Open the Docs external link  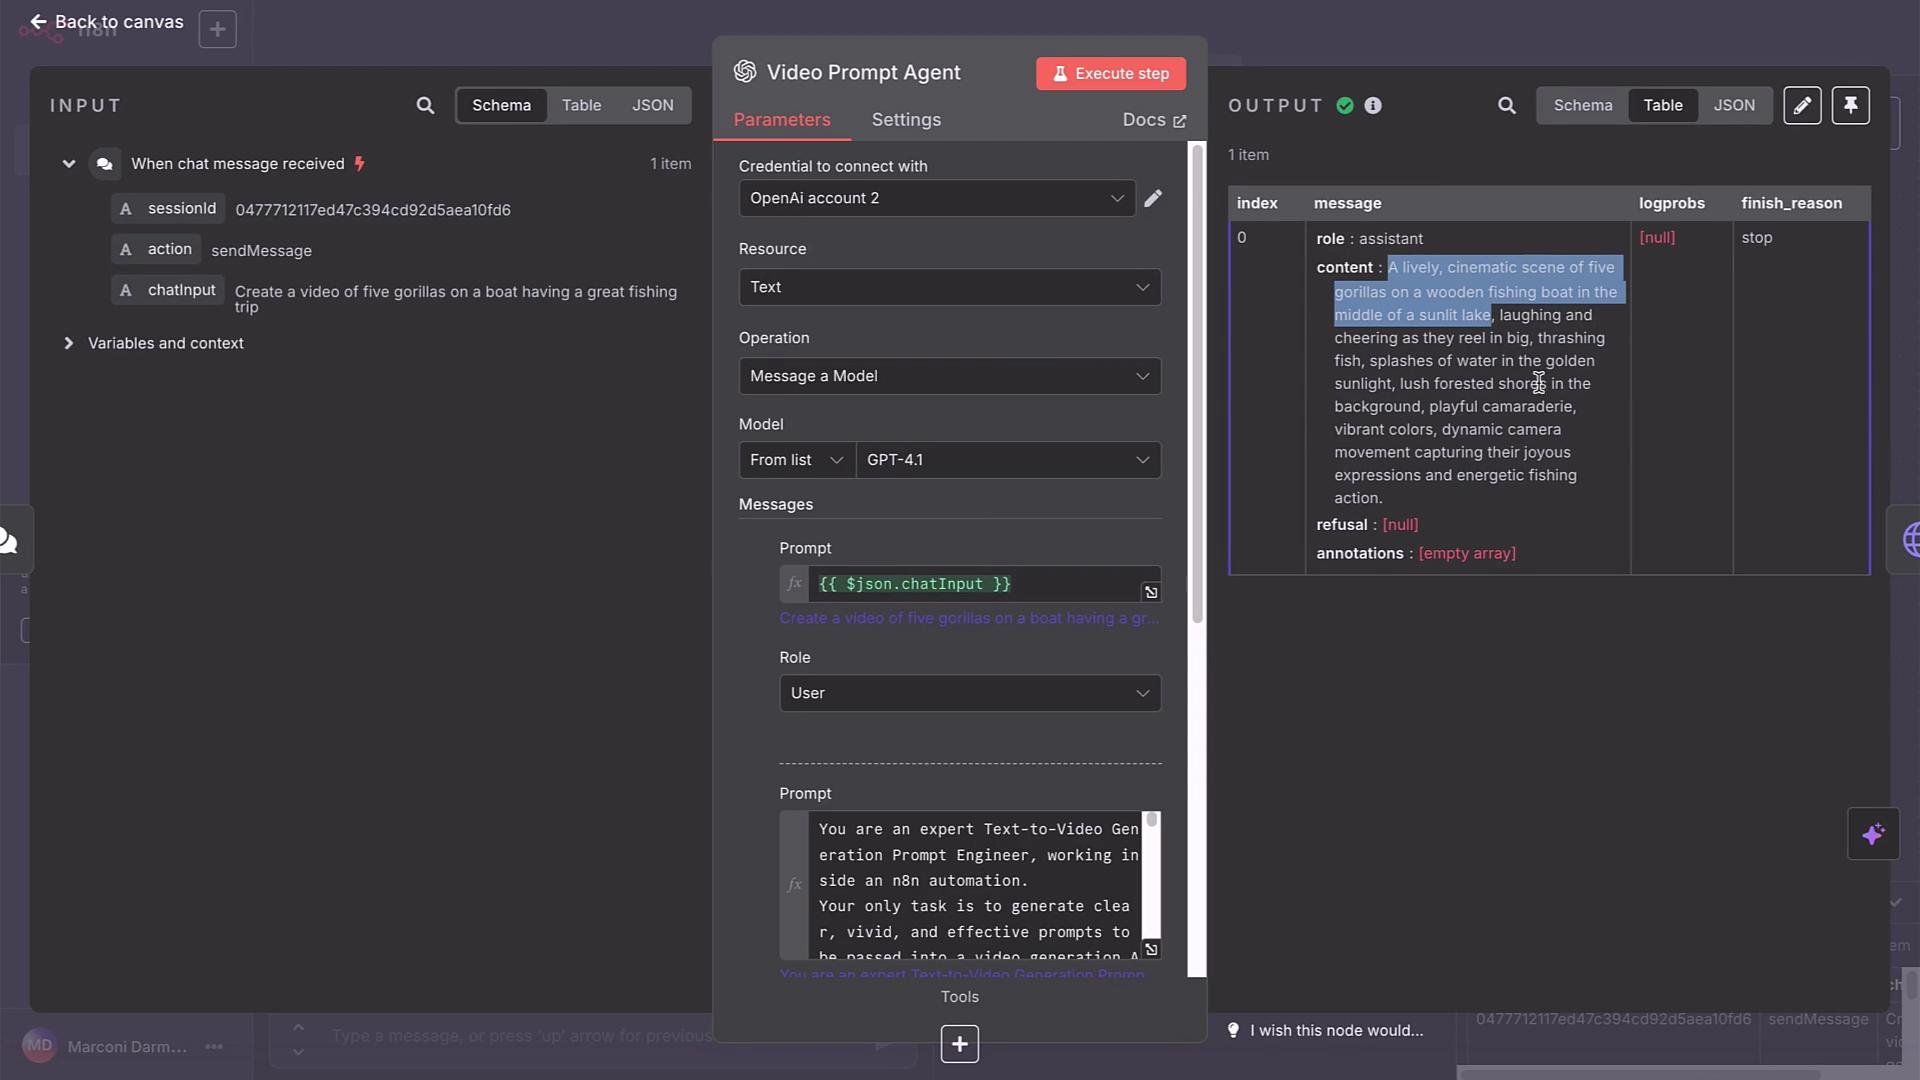1154,120
